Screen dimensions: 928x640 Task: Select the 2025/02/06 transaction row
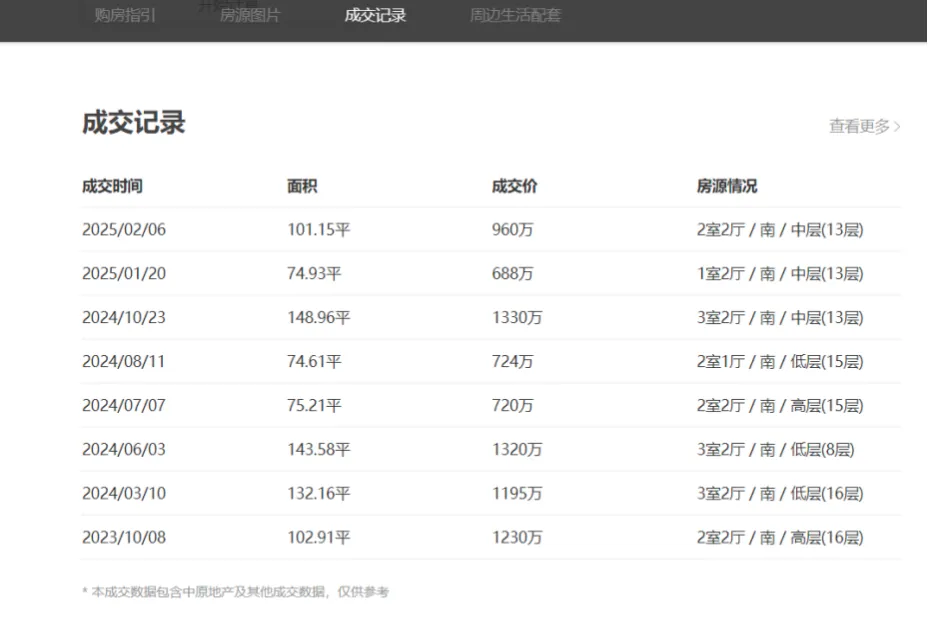pyautogui.click(x=491, y=230)
